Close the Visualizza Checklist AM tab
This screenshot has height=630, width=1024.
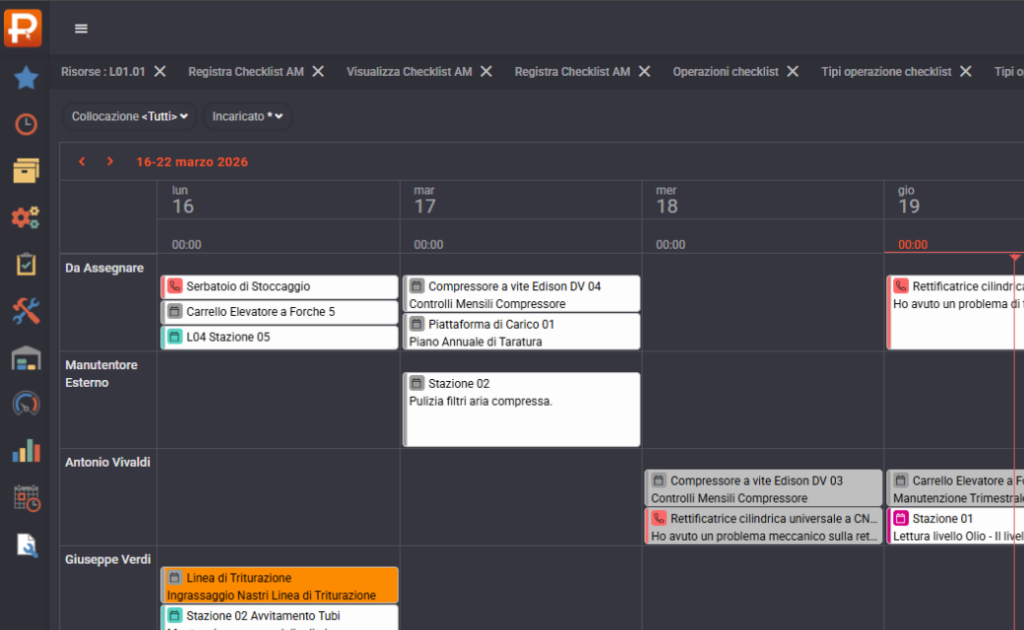pos(487,71)
